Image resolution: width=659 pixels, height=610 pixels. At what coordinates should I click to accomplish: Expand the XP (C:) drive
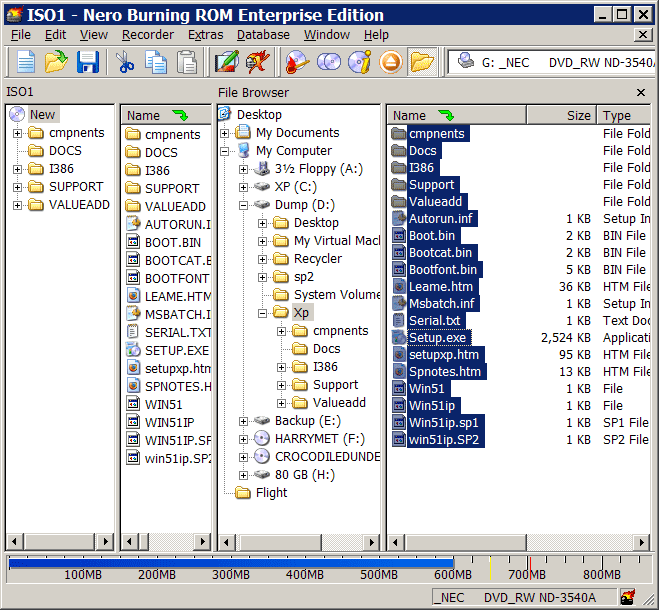243,187
